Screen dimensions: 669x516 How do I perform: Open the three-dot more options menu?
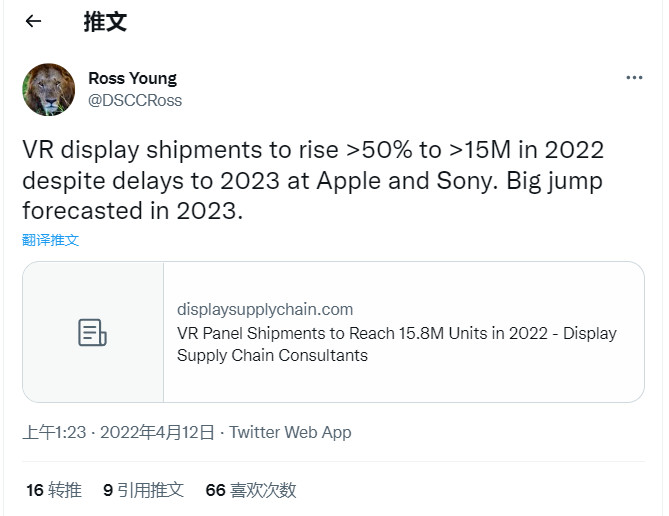click(x=634, y=78)
